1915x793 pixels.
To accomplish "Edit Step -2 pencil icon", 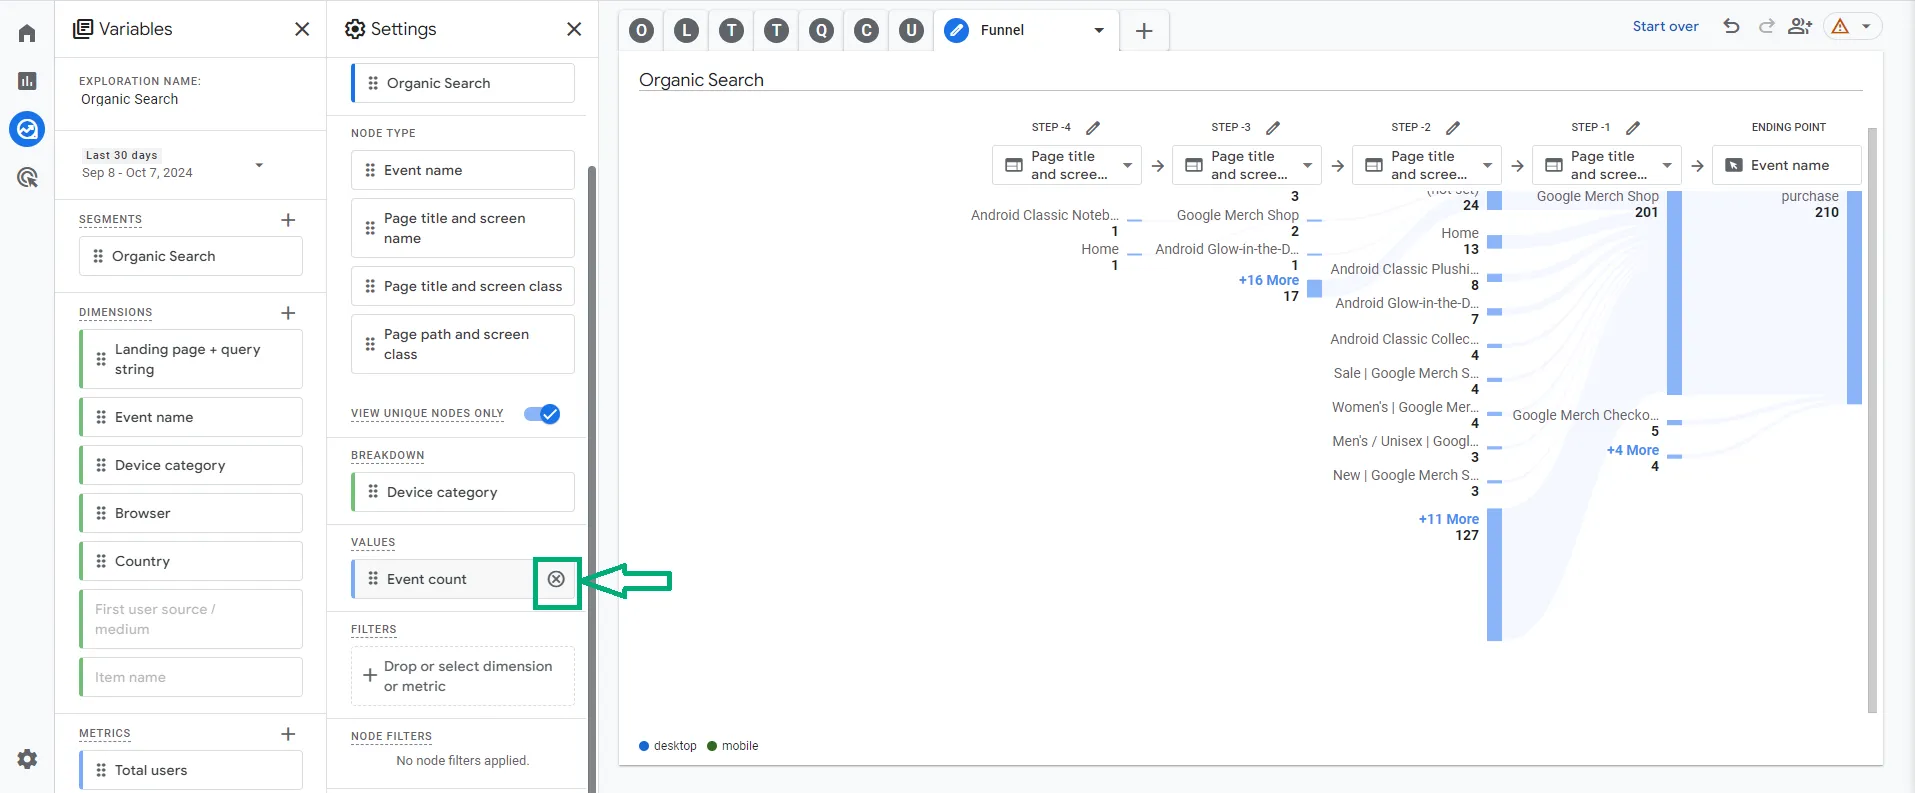I will pos(1453,128).
